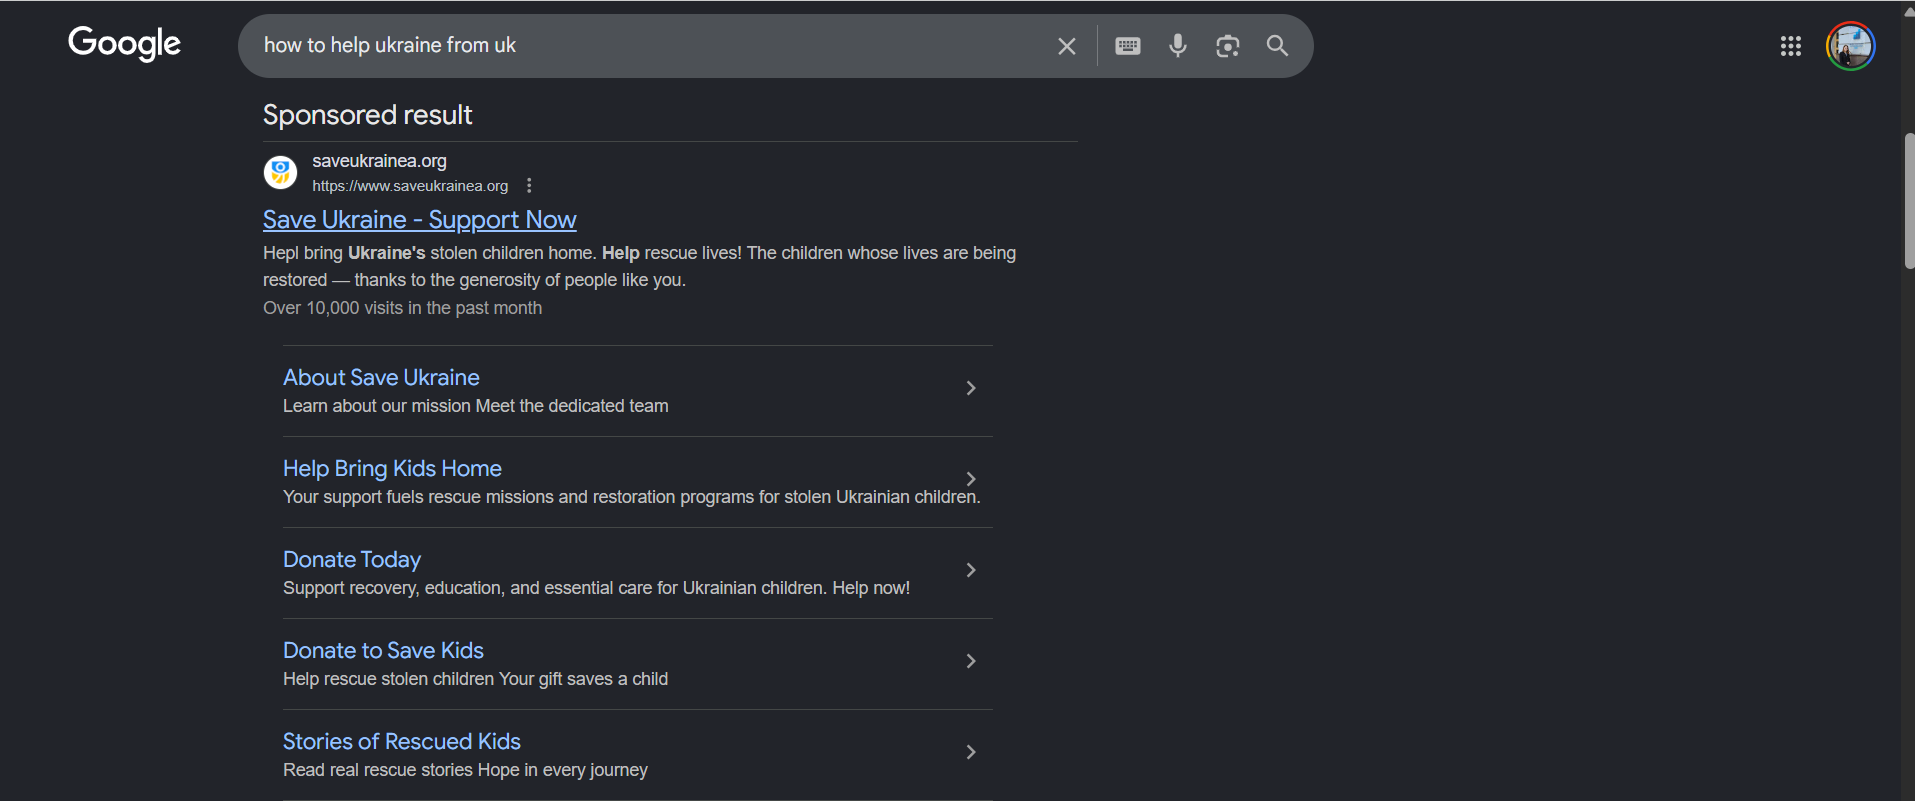Start voice search with microphone icon
The height and width of the screenshot is (801, 1915).
coord(1178,46)
